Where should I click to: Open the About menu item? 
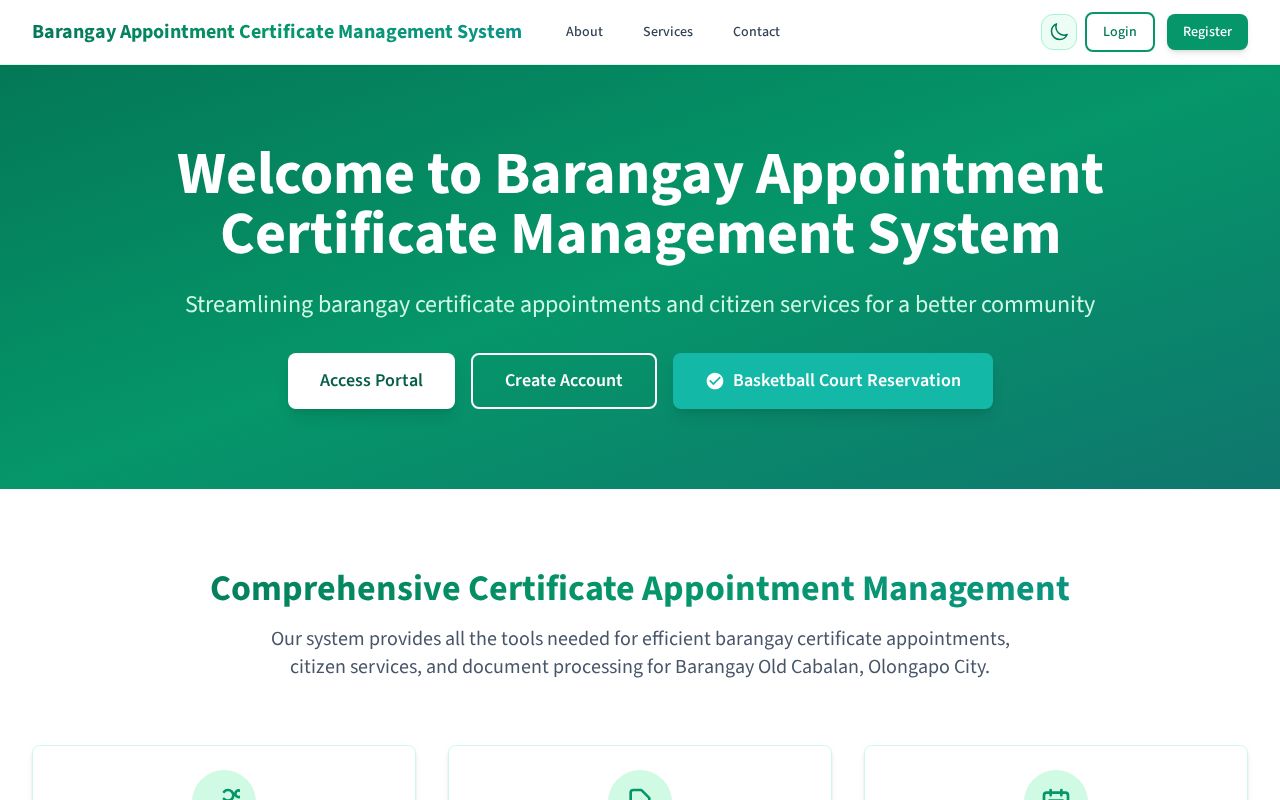tap(584, 32)
